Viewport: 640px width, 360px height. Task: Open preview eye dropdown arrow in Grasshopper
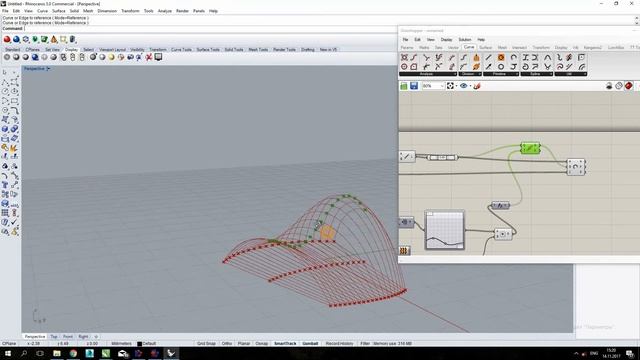[470, 86]
